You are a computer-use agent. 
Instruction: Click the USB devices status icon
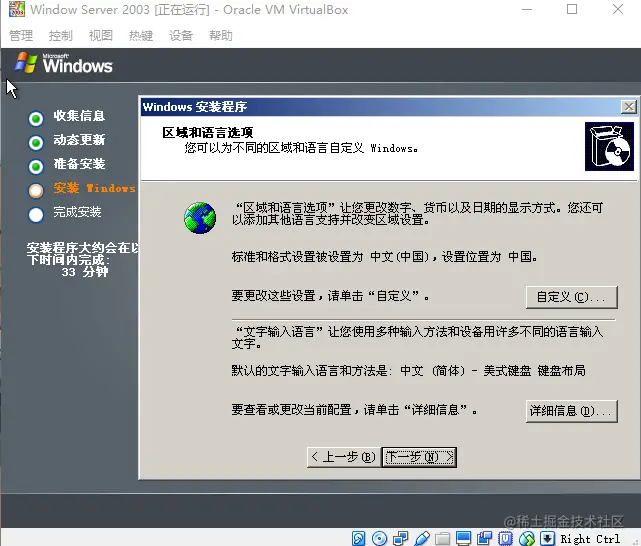(421, 538)
